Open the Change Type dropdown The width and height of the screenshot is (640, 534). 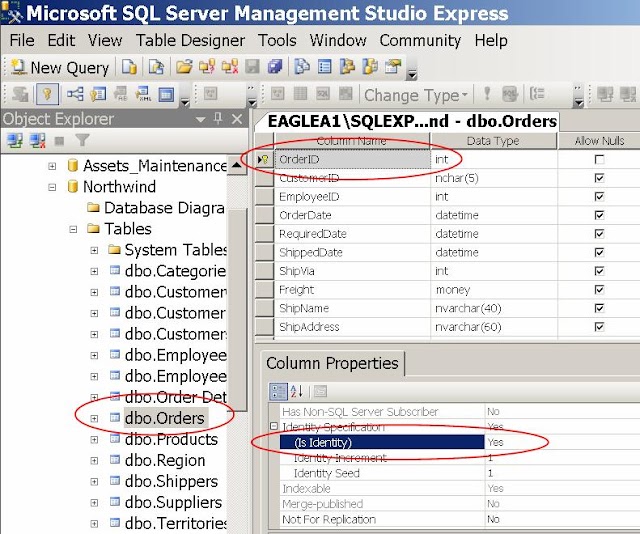pos(416,95)
